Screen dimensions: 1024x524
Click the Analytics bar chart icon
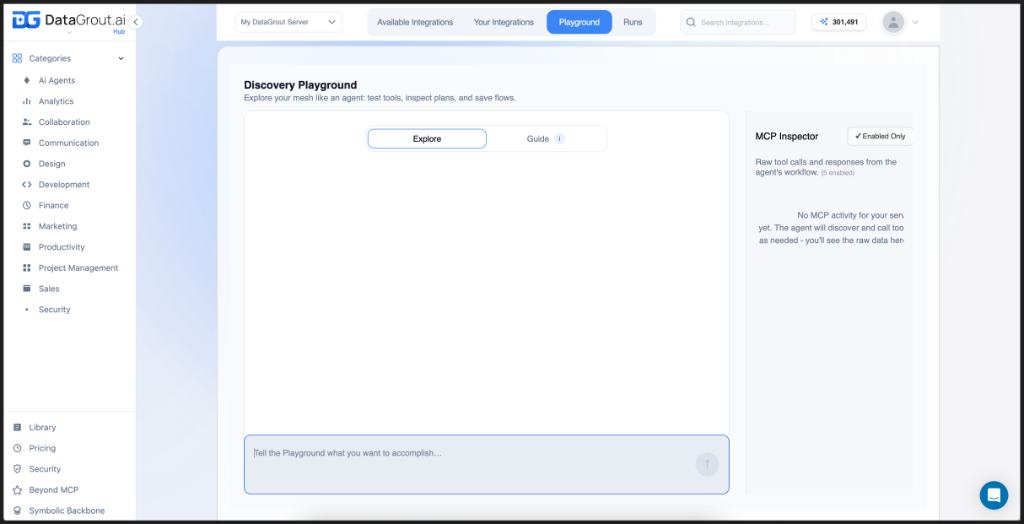click(x=27, y=101)
